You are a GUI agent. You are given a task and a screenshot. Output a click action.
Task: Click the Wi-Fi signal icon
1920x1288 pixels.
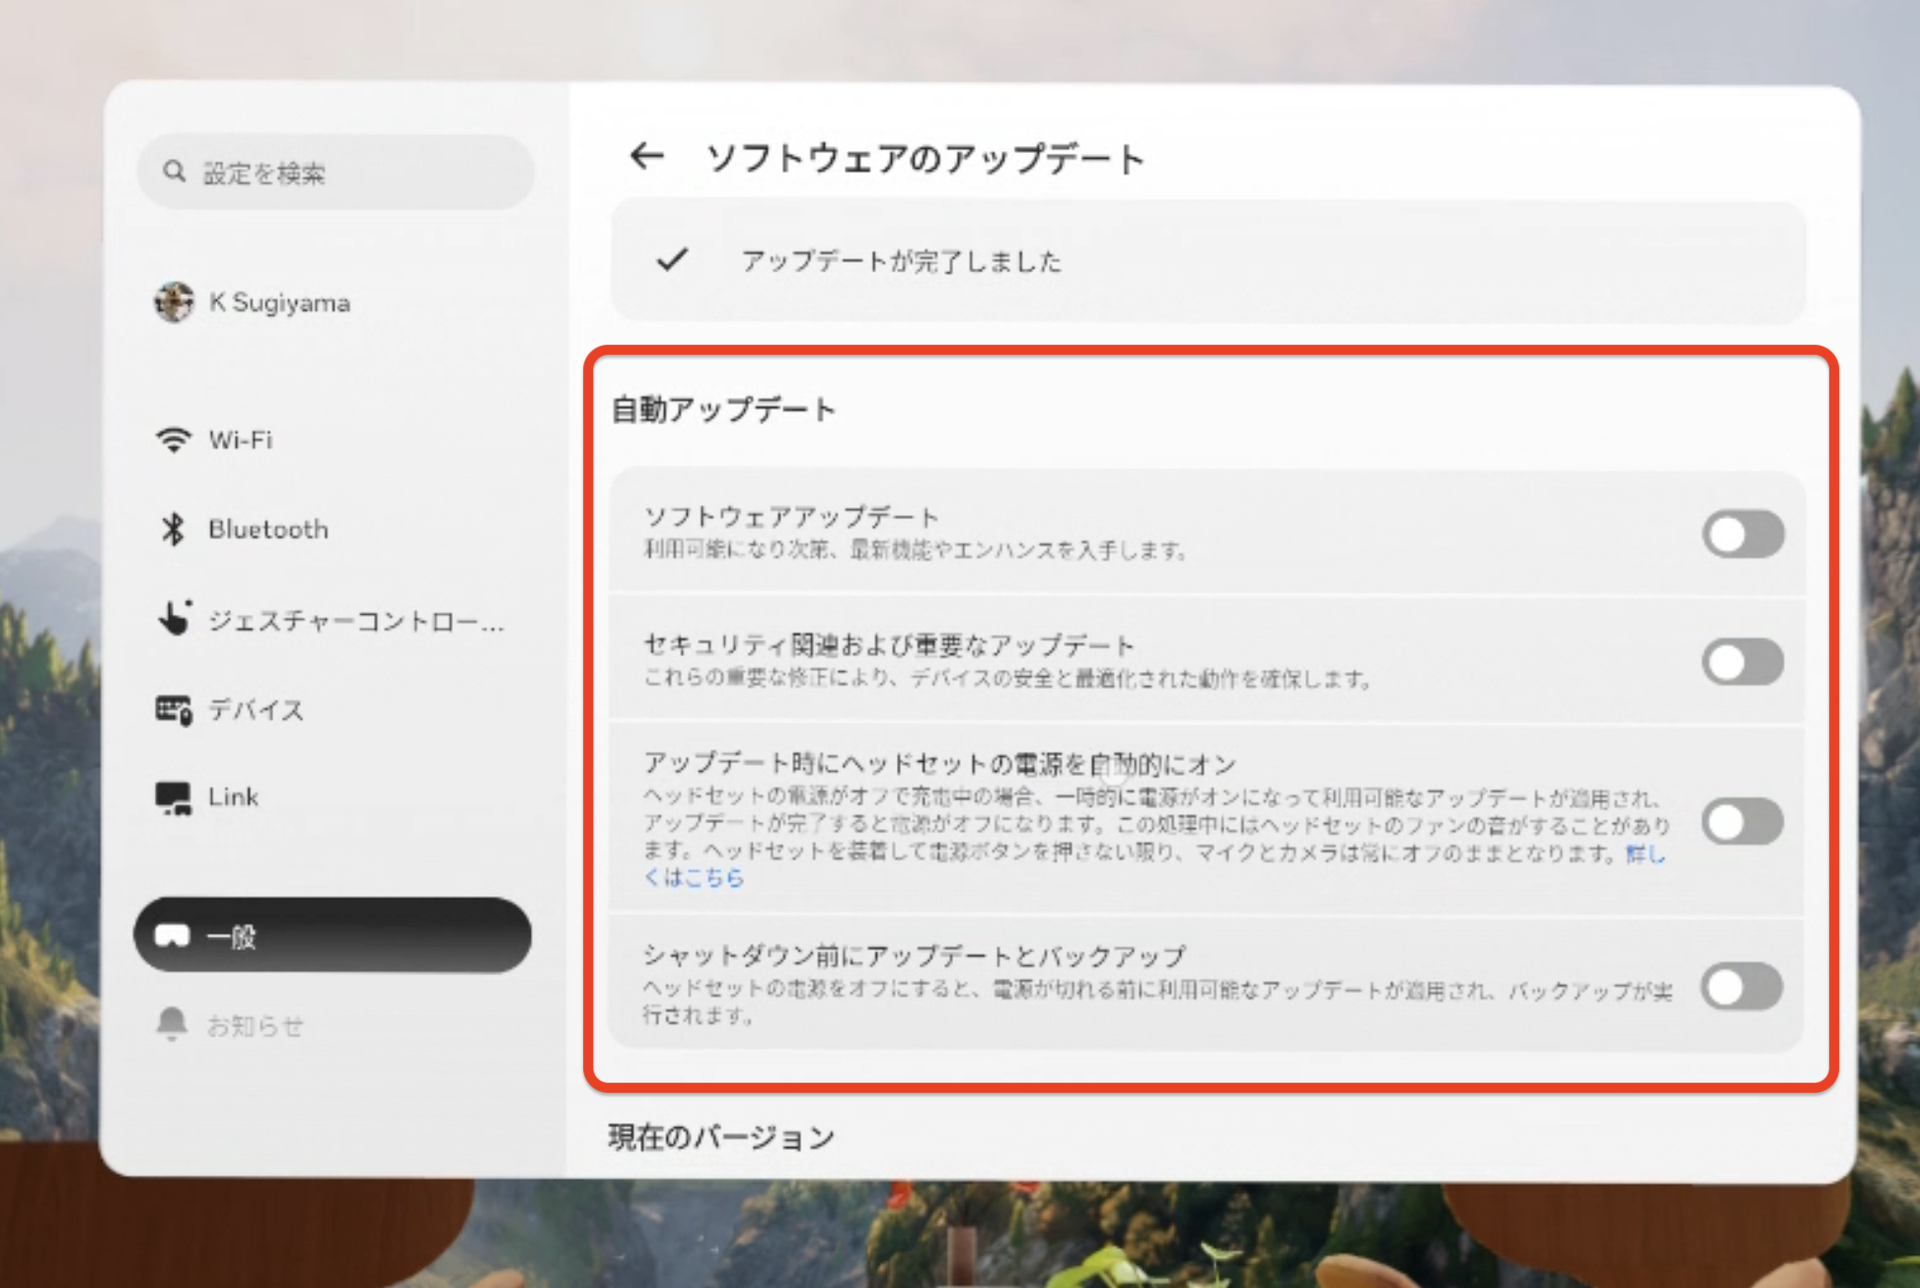coord(173,440)
